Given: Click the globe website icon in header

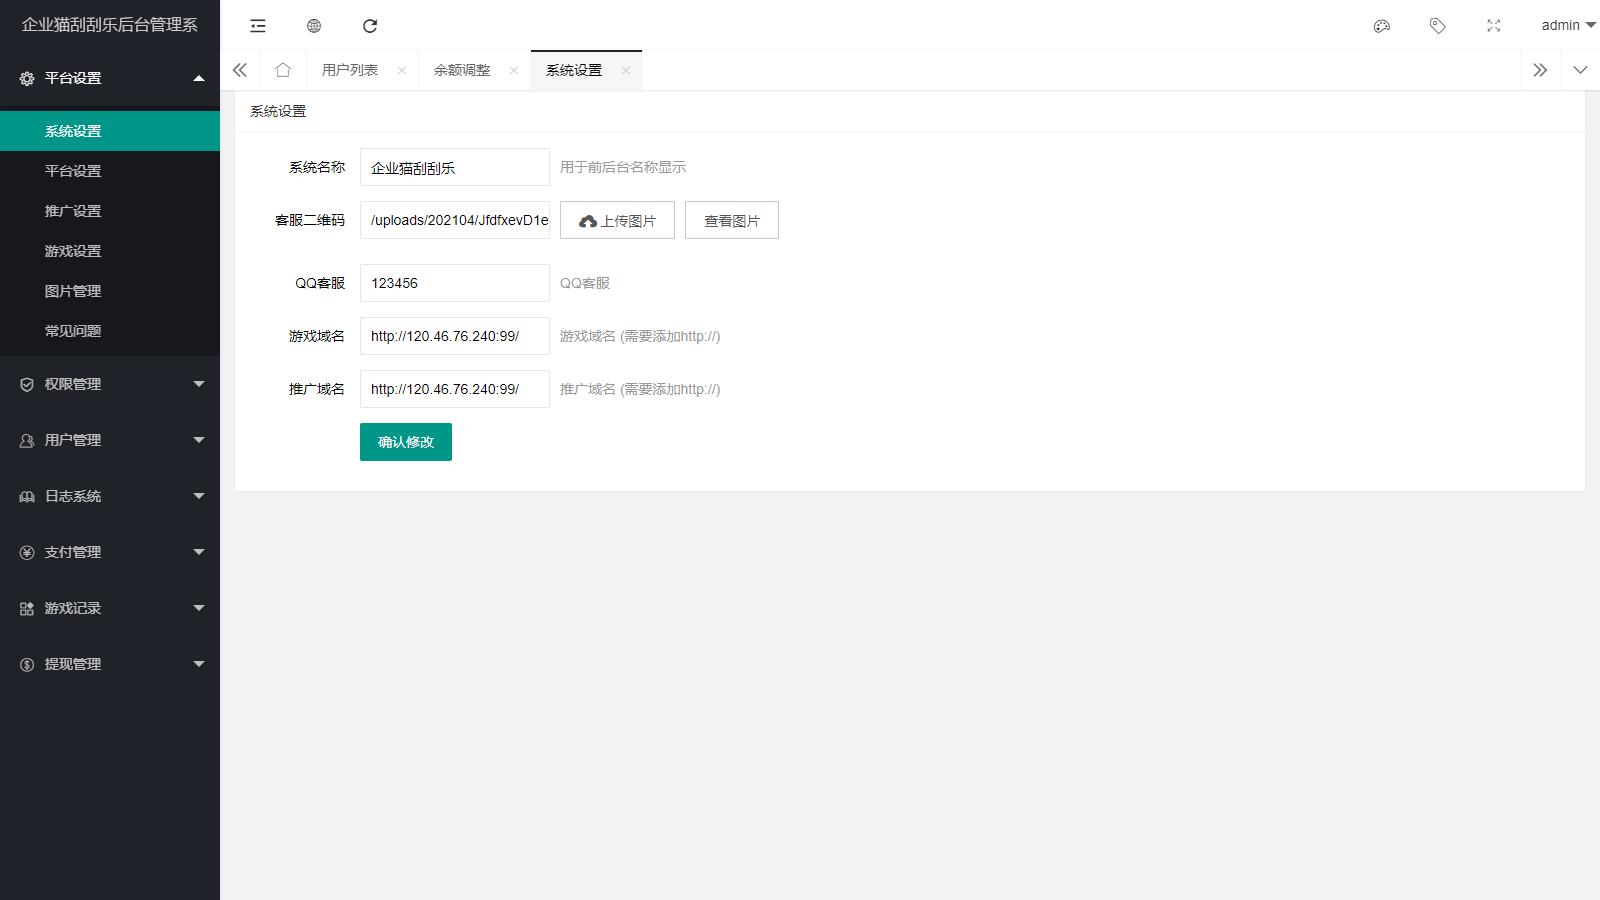Looking at the screenshot, I should click(314, 26).
